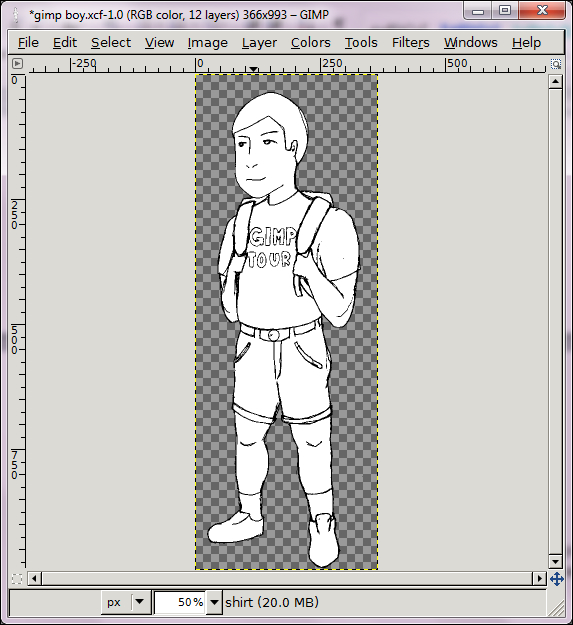The width and height of the screenshot is (573, 625).
Task: Click the horizontal scrollbar track
Action: point(287,578)
